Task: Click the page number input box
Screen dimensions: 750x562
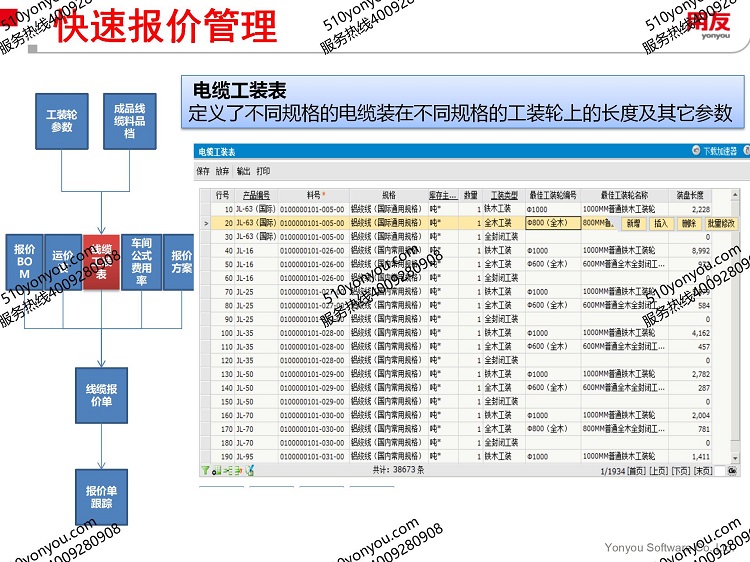Action: pyautogui.click(x=719, y=470)
